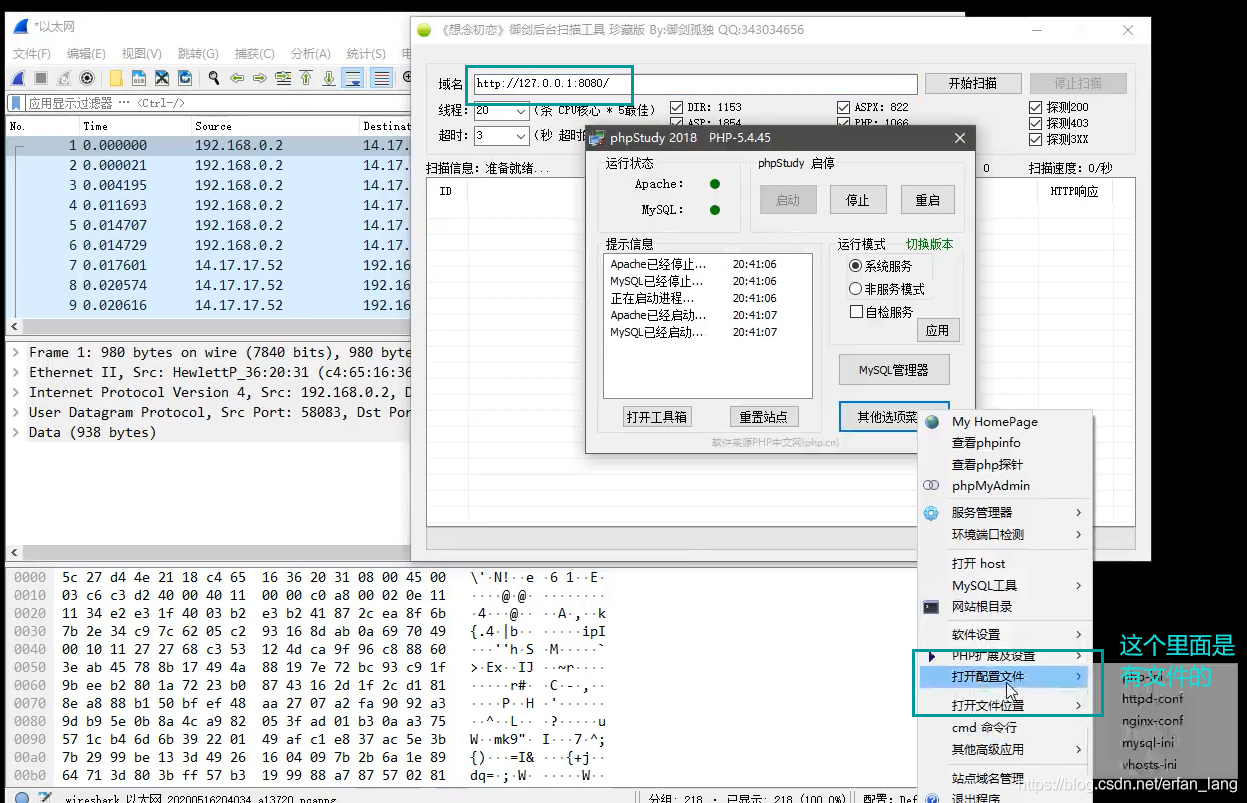This screenshot has height=803, width=1247.
Task: Click 打开工具箱 button
Action: (x=656, y=417)
